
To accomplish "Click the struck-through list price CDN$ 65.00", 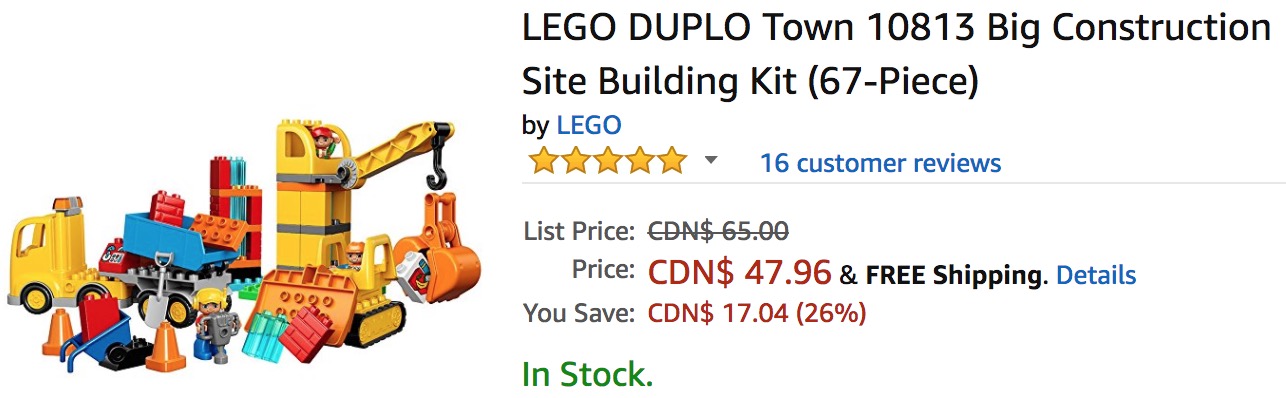I will pyautogui.click(x=718, y=232).
